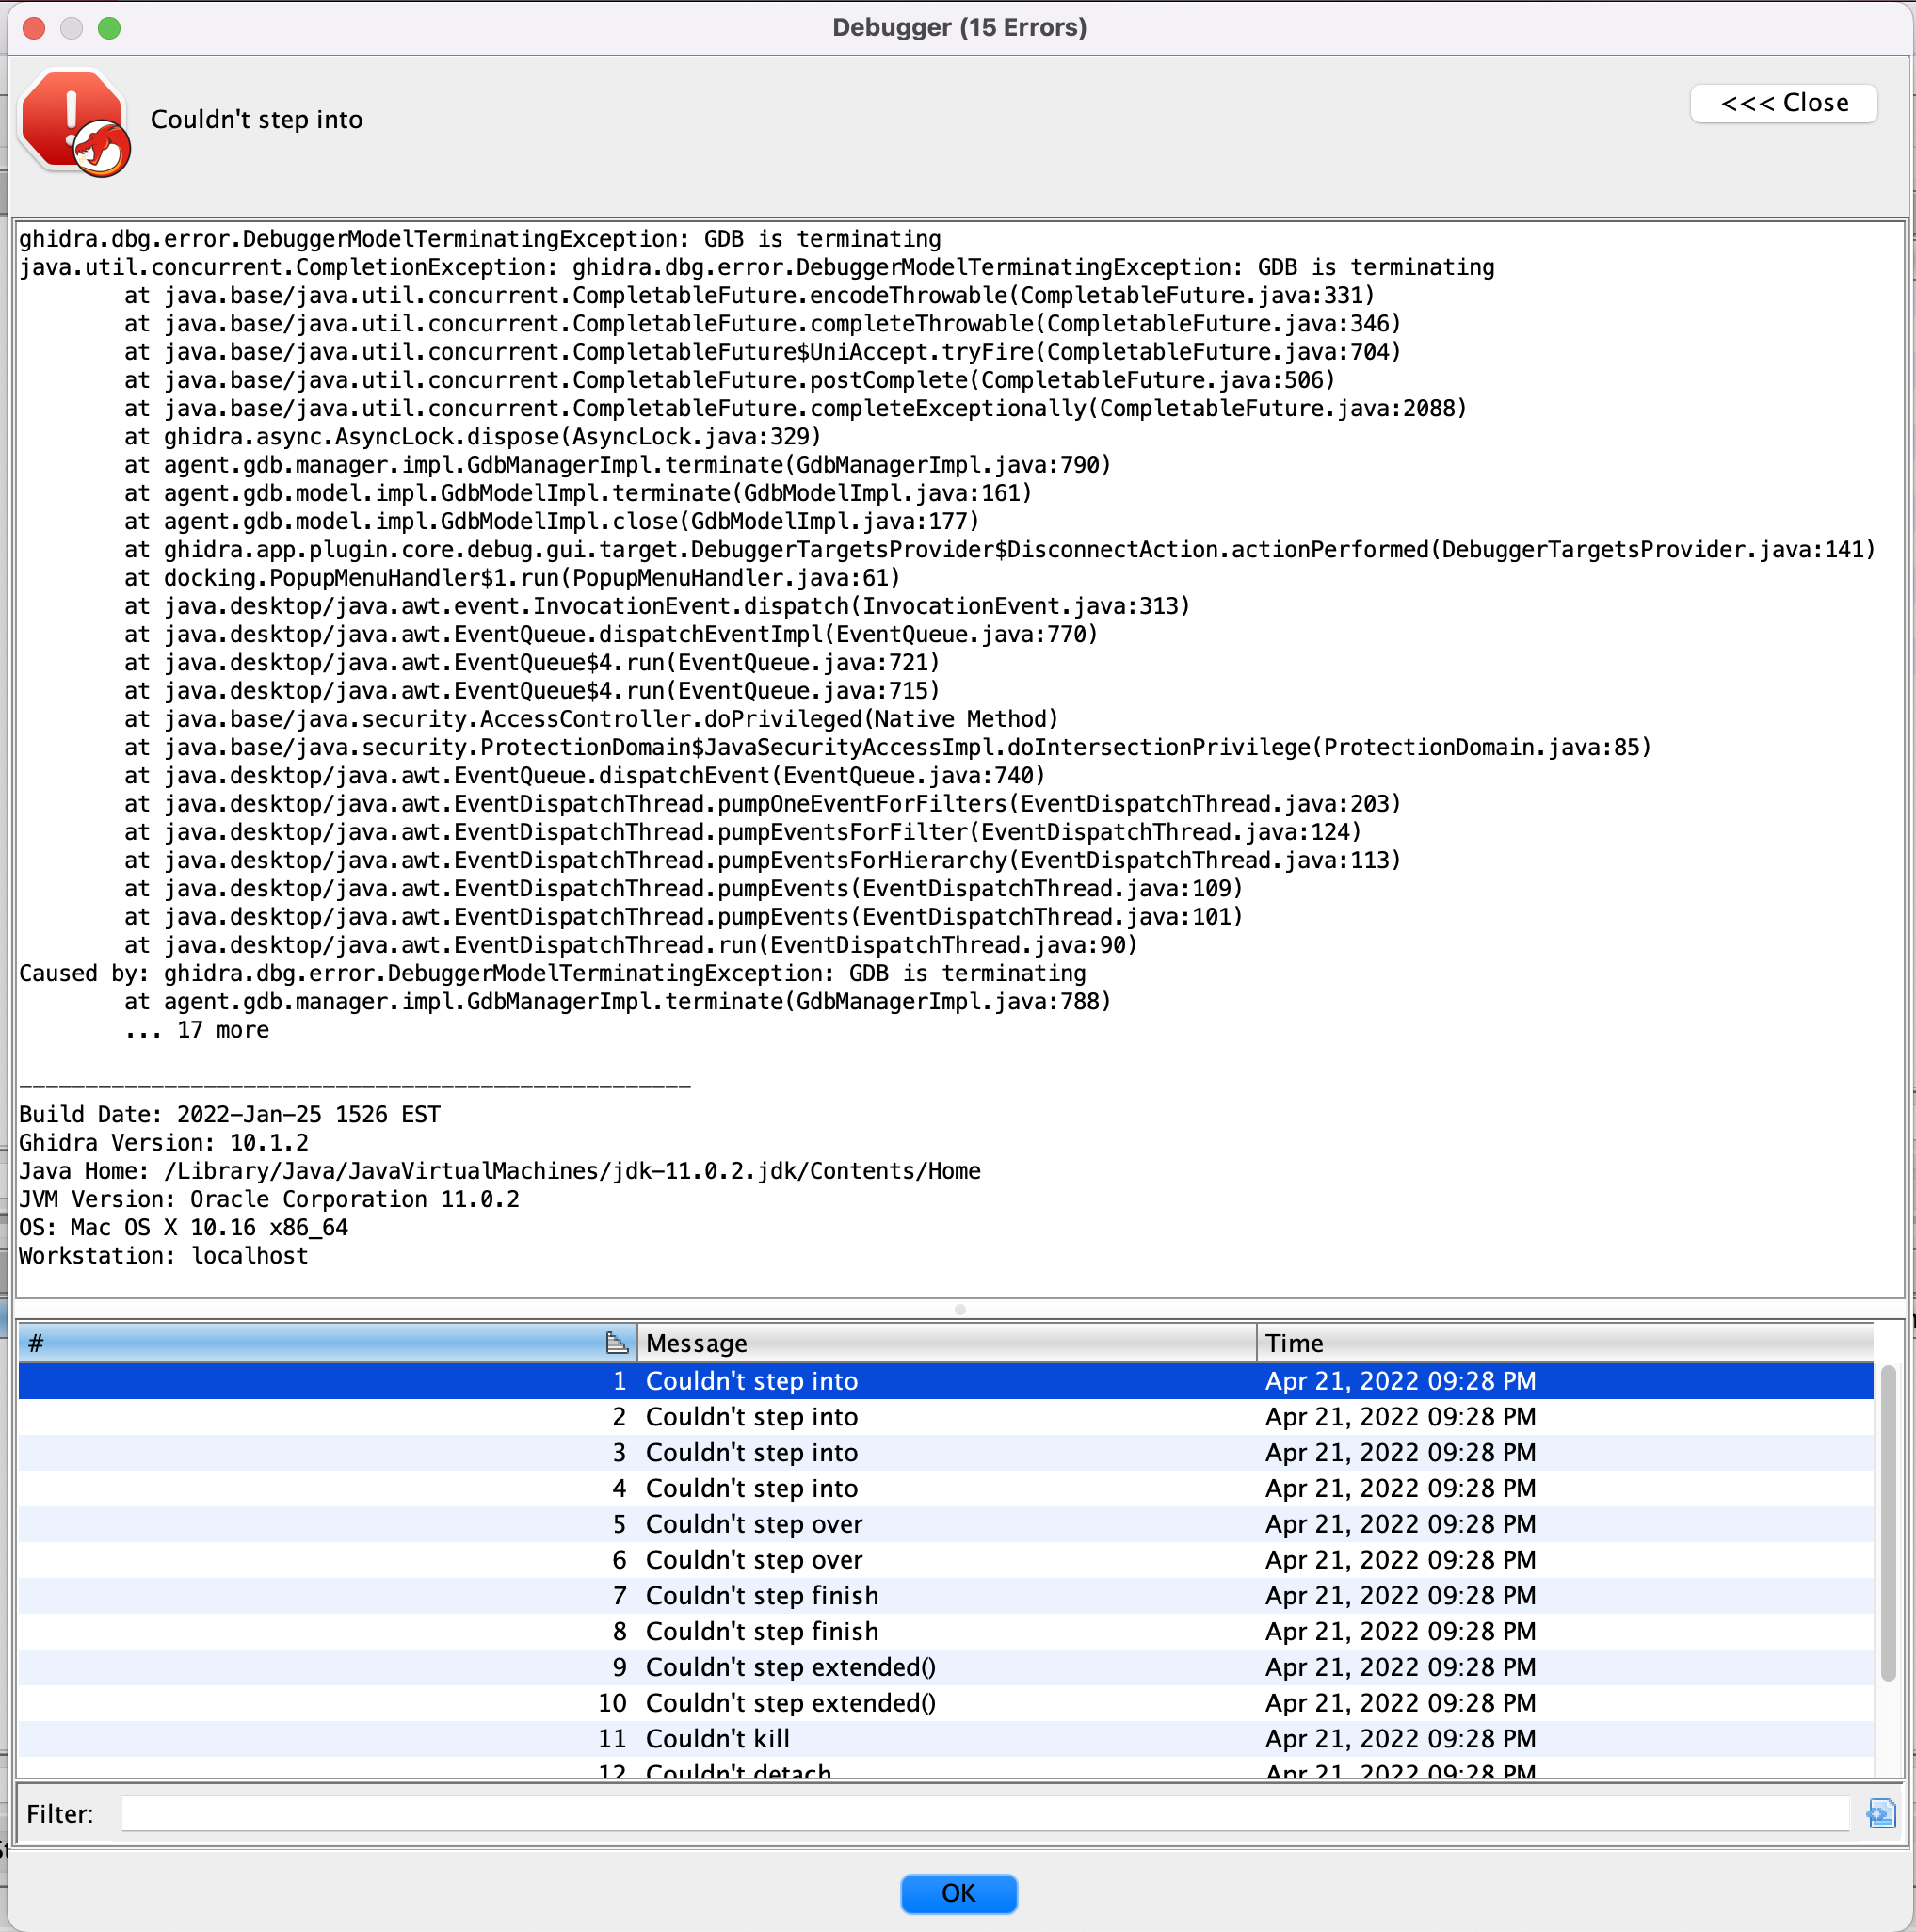Click the panel divider handle between sections
The height and width of the screenshot is (1932, 1916).
(958, 1308)
